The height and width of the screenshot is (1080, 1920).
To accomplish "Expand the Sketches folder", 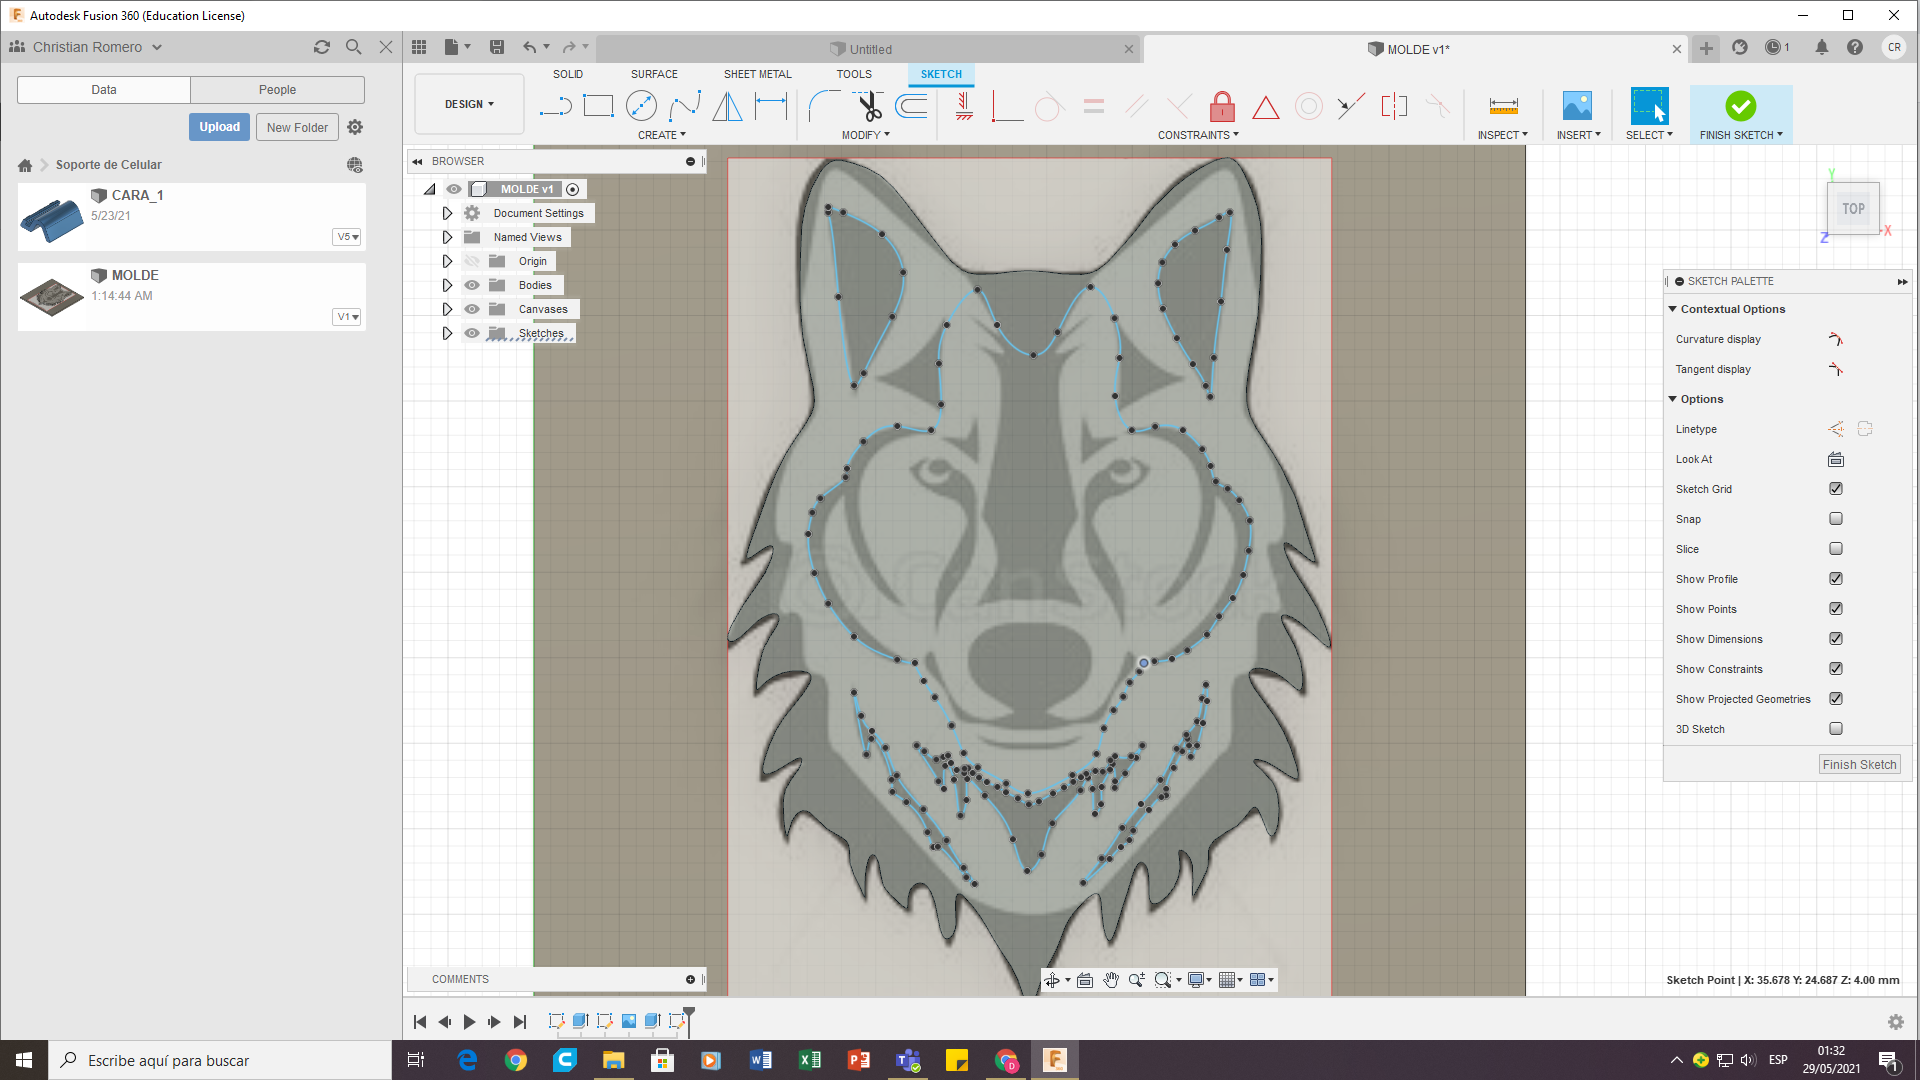I will pyautogui.click(x=447, y=333).
